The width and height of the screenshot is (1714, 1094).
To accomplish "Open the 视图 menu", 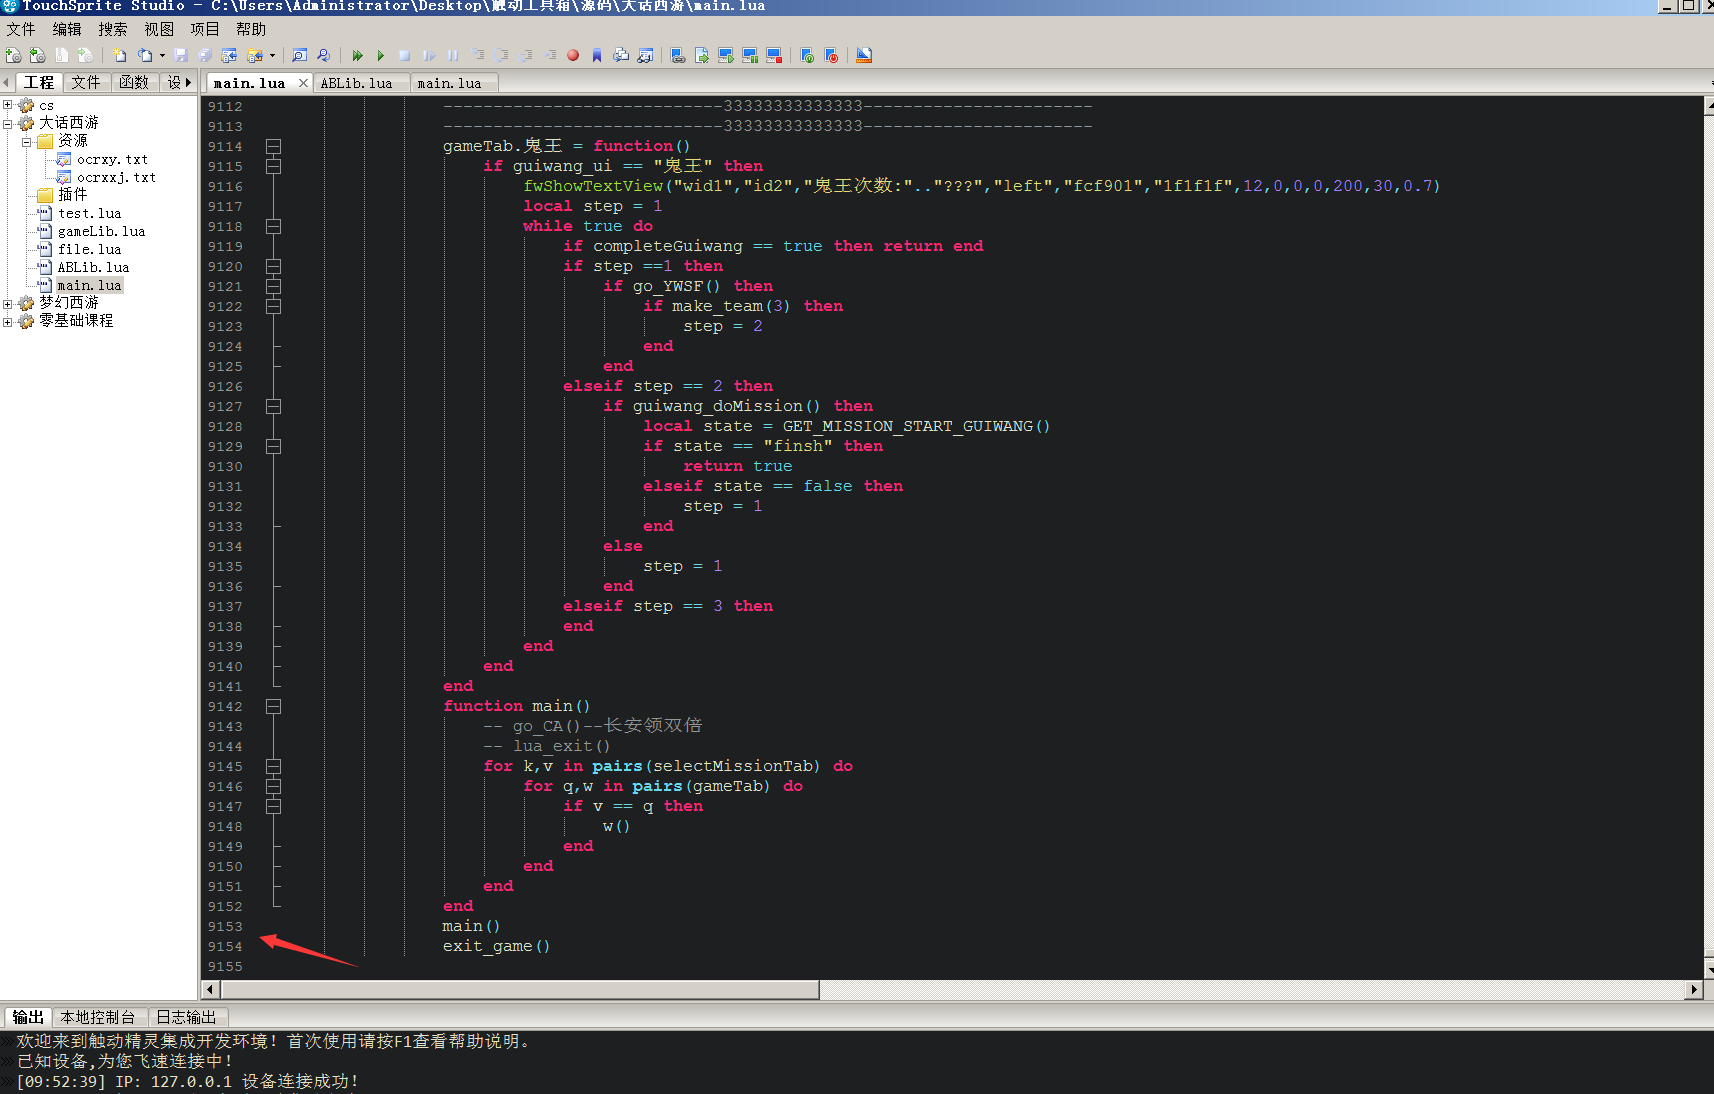I will (x=159, y=29).
